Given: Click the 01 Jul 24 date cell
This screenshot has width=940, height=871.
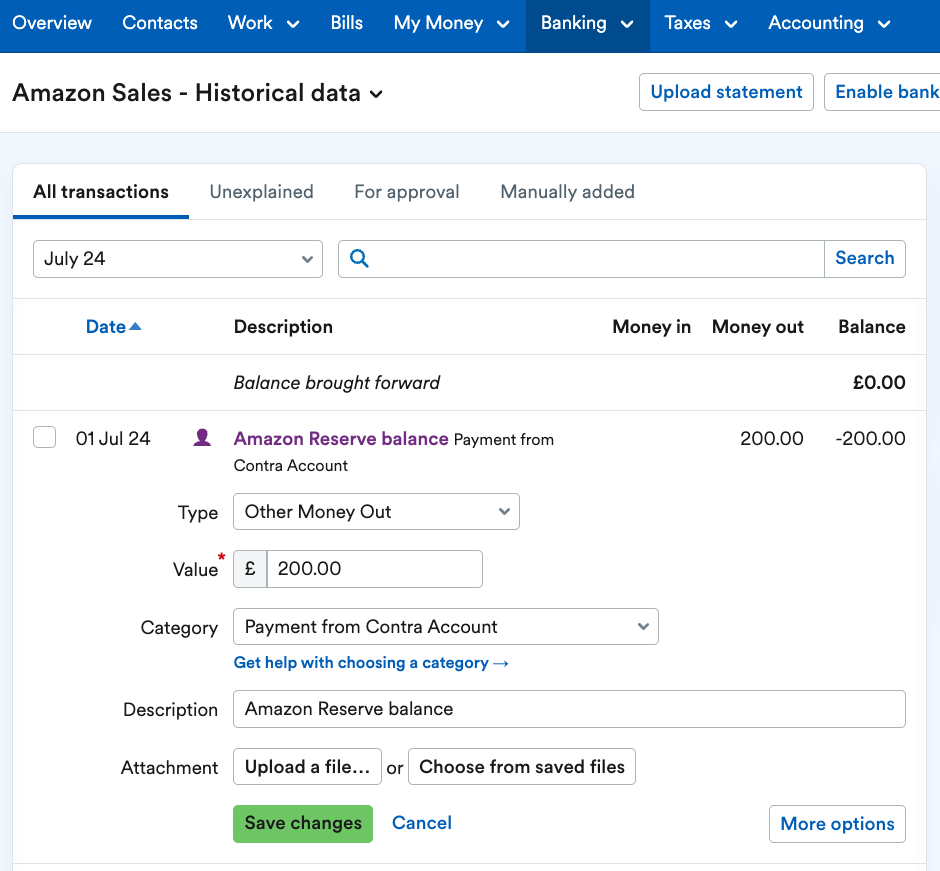Looking at the screenshot, I should (113, 438).
